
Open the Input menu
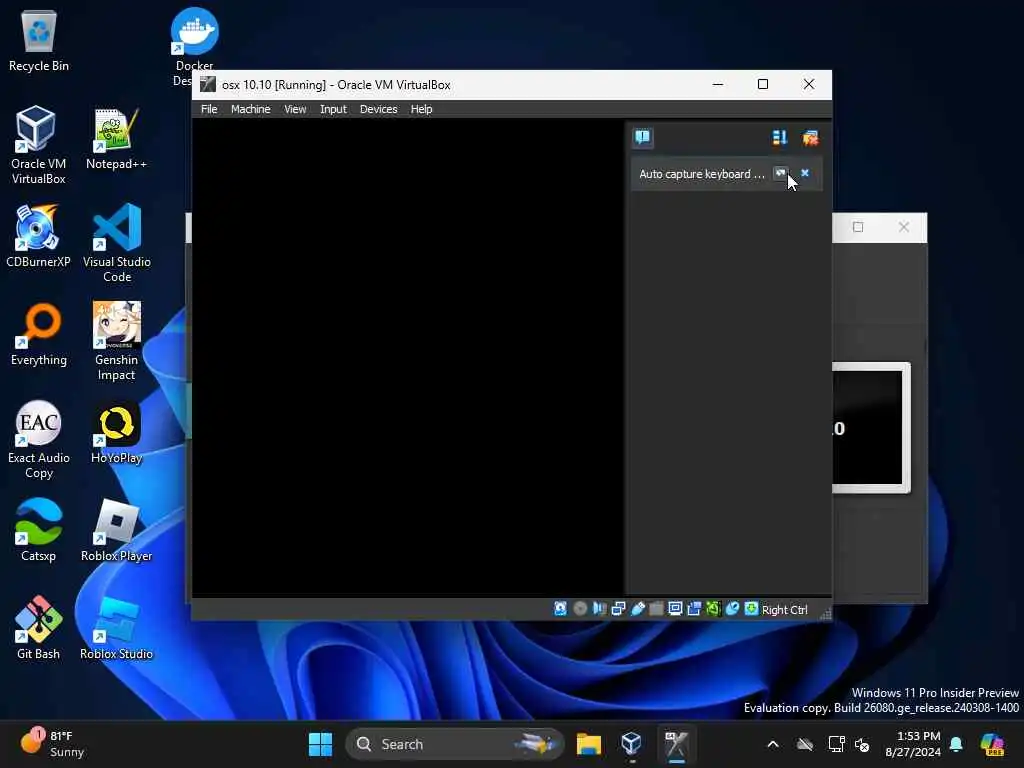pyautogui.click(x=333, y=109)
